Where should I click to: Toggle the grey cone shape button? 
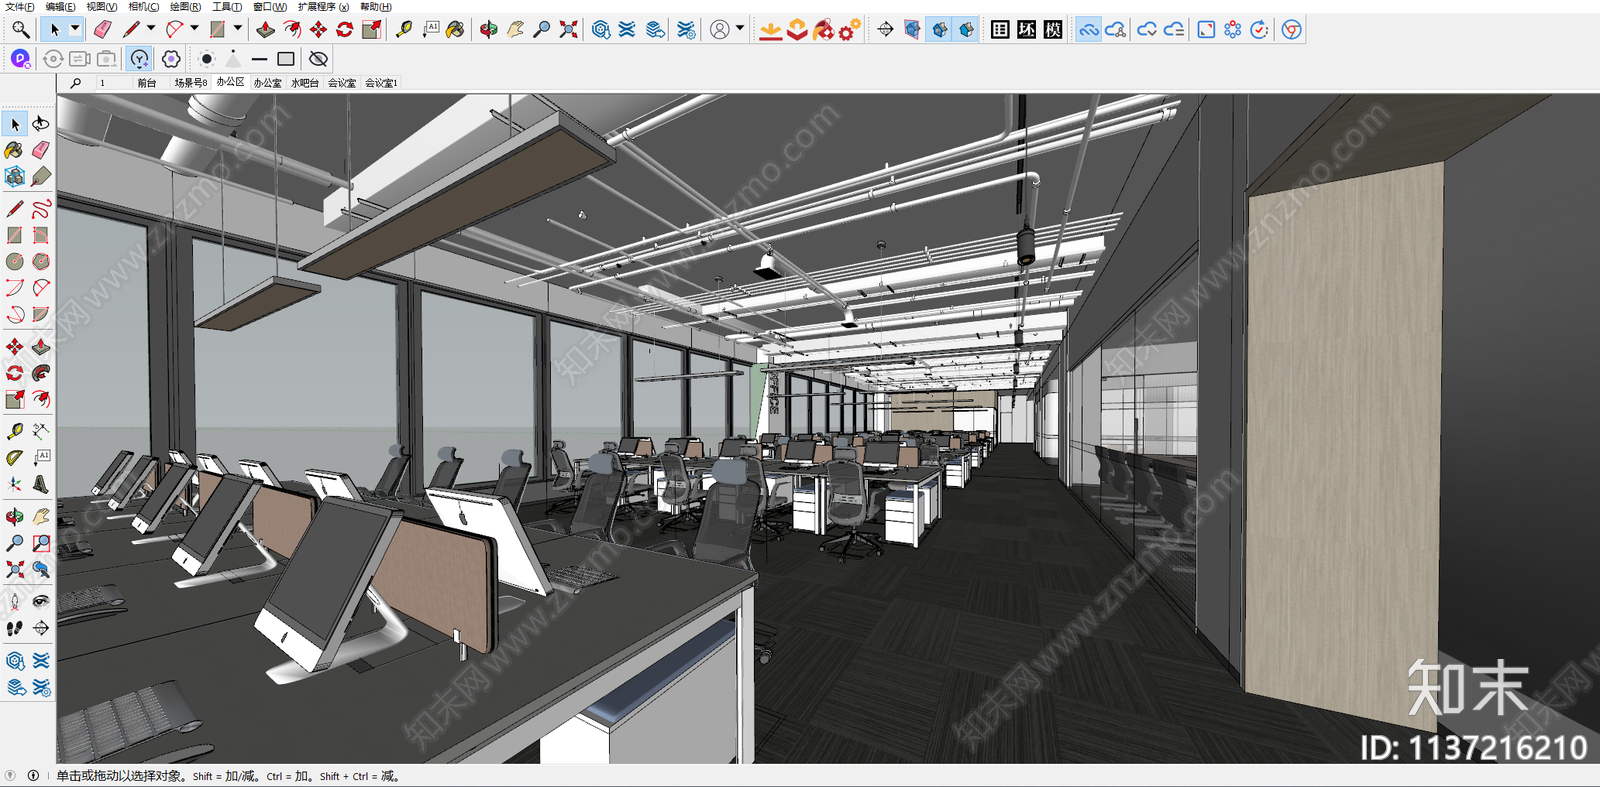233,59
